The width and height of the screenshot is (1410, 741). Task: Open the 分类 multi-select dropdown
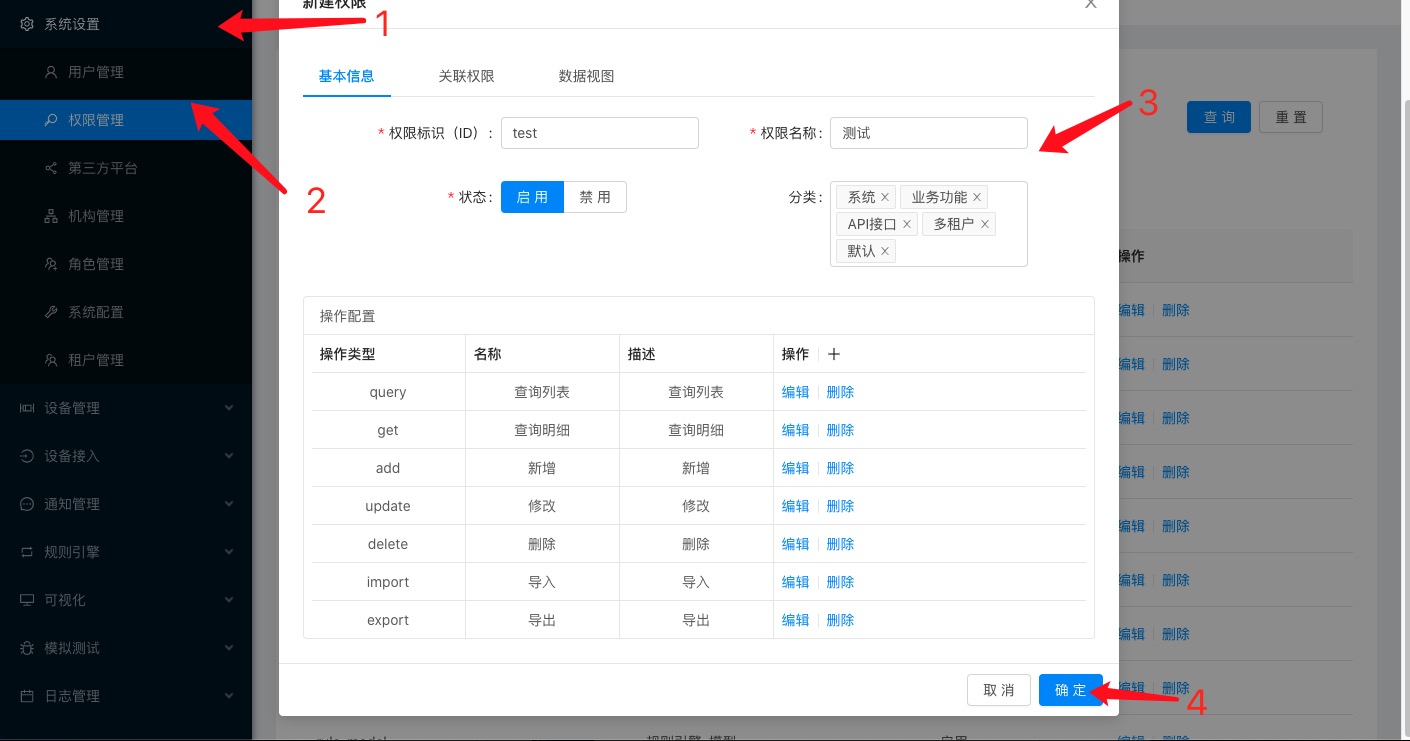[958, 252]
